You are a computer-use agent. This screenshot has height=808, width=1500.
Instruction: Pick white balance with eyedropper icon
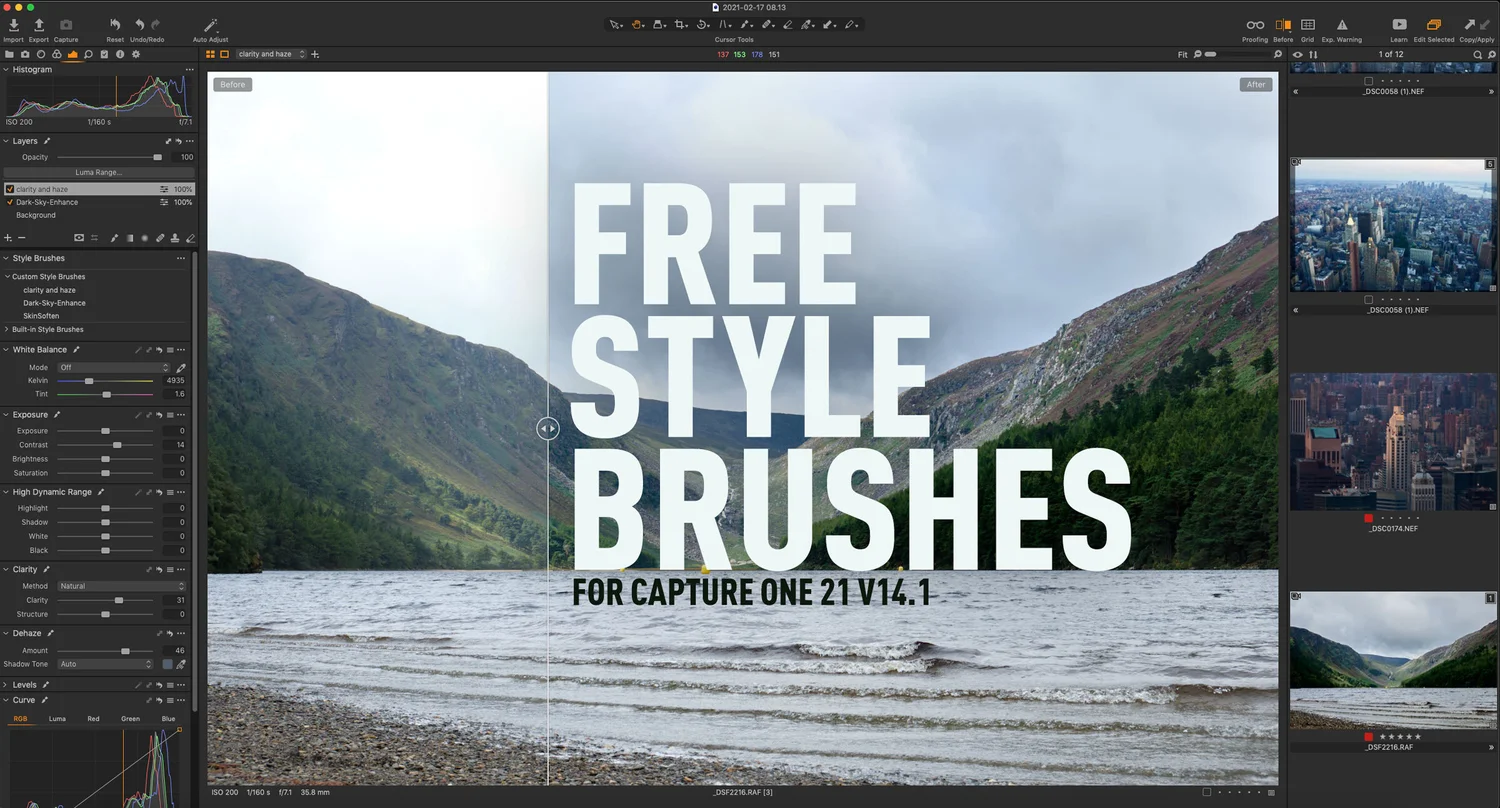click(181, 368)
